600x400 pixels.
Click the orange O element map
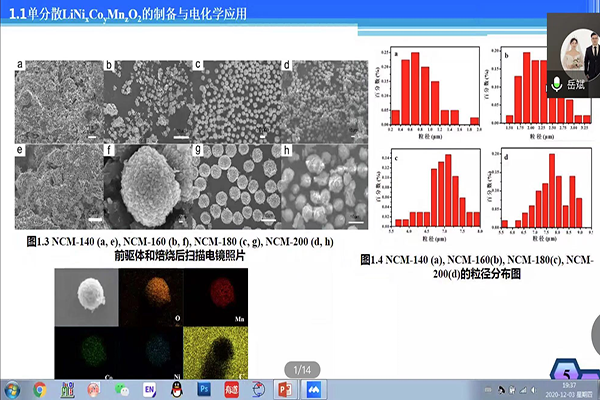(x=148, y=298)
